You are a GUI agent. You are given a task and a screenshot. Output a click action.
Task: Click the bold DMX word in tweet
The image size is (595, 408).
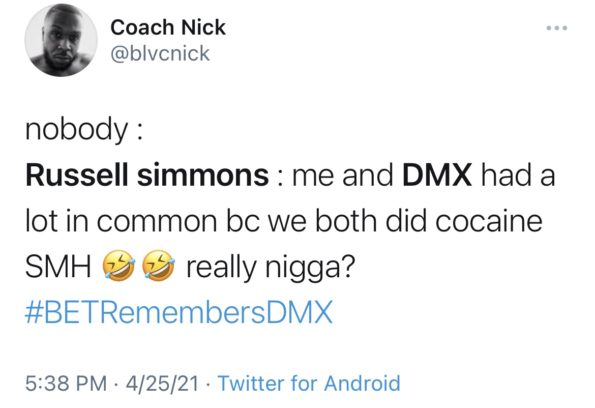pos(437,176)
